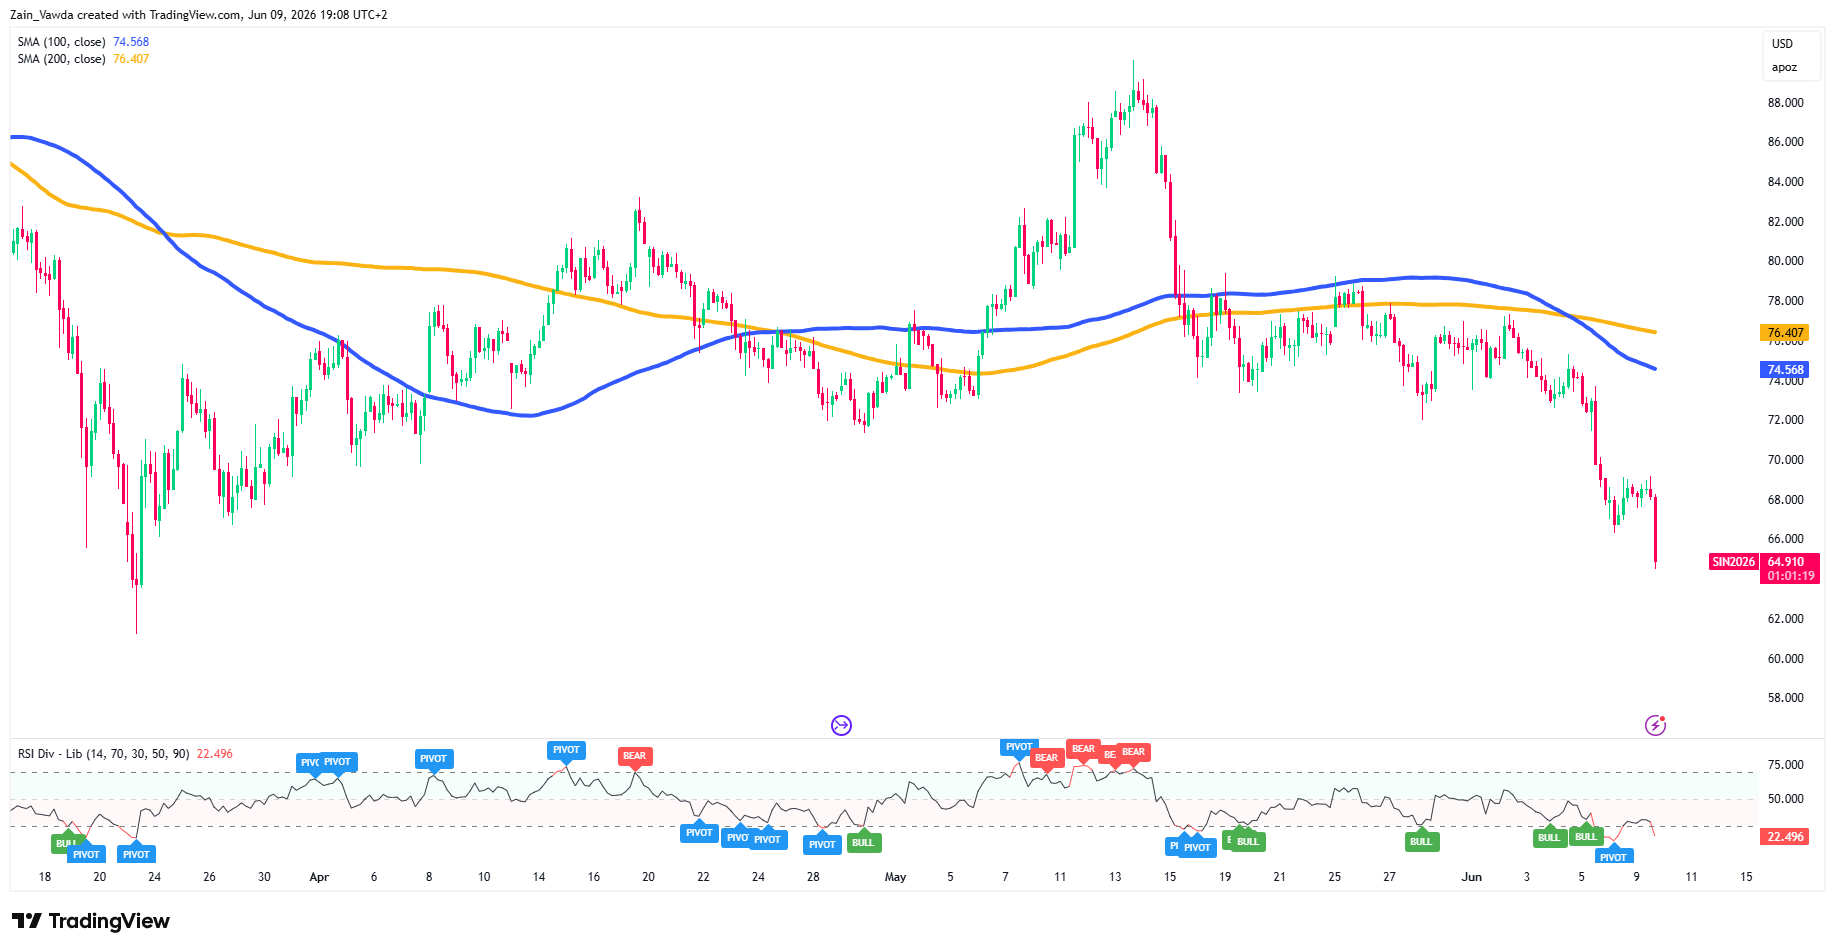Click the blue 74.568 price label
This screenshot has height=951, width=1835.
pos(1785,370)
